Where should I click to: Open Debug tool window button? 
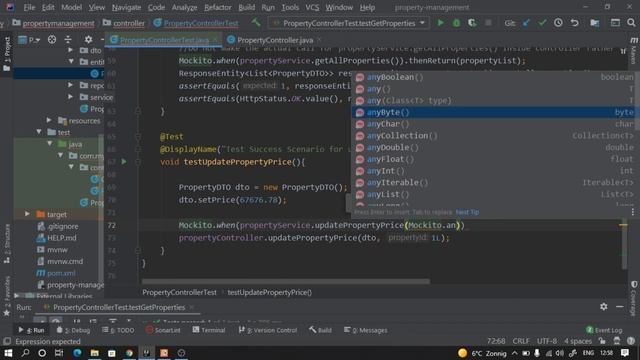(x=73, y=330)
